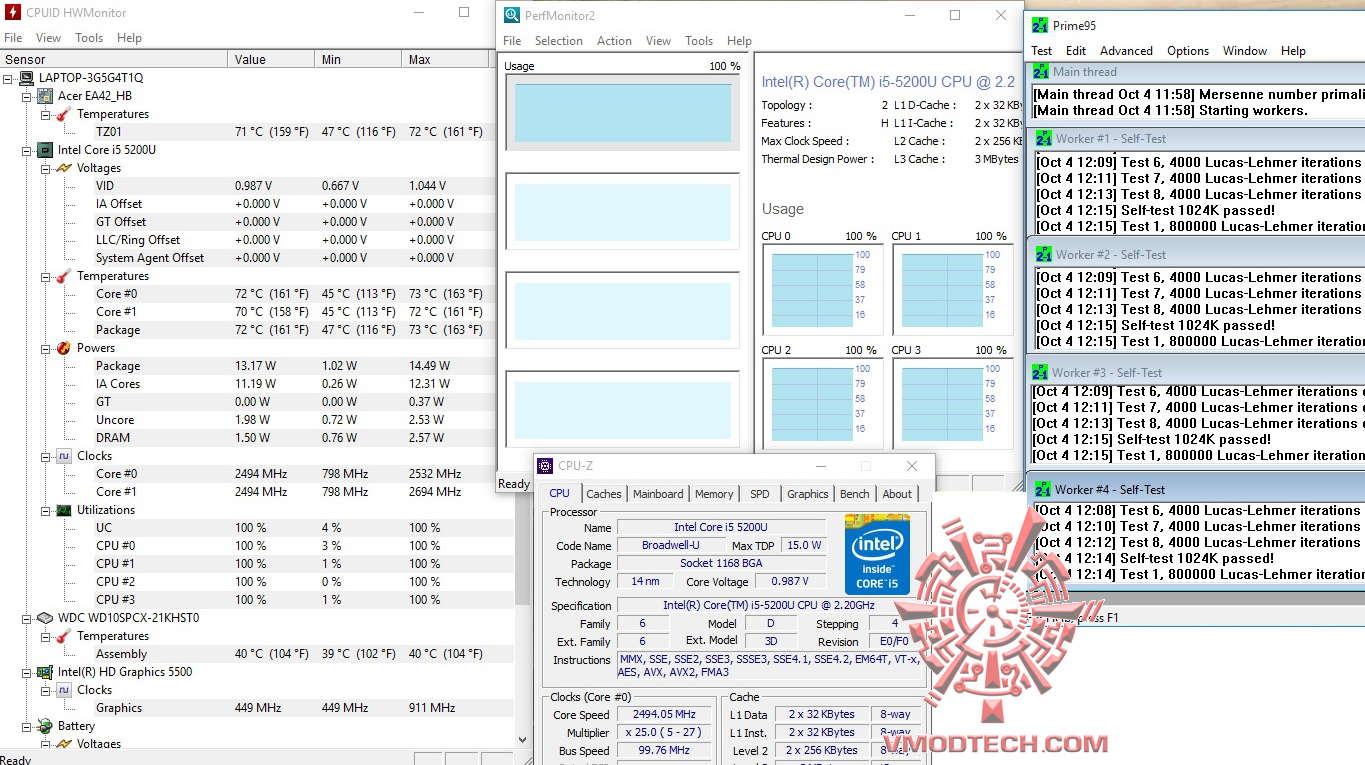Collapse the Battery node
This screenshot has height=765, width=1365.
click(27, 726)
